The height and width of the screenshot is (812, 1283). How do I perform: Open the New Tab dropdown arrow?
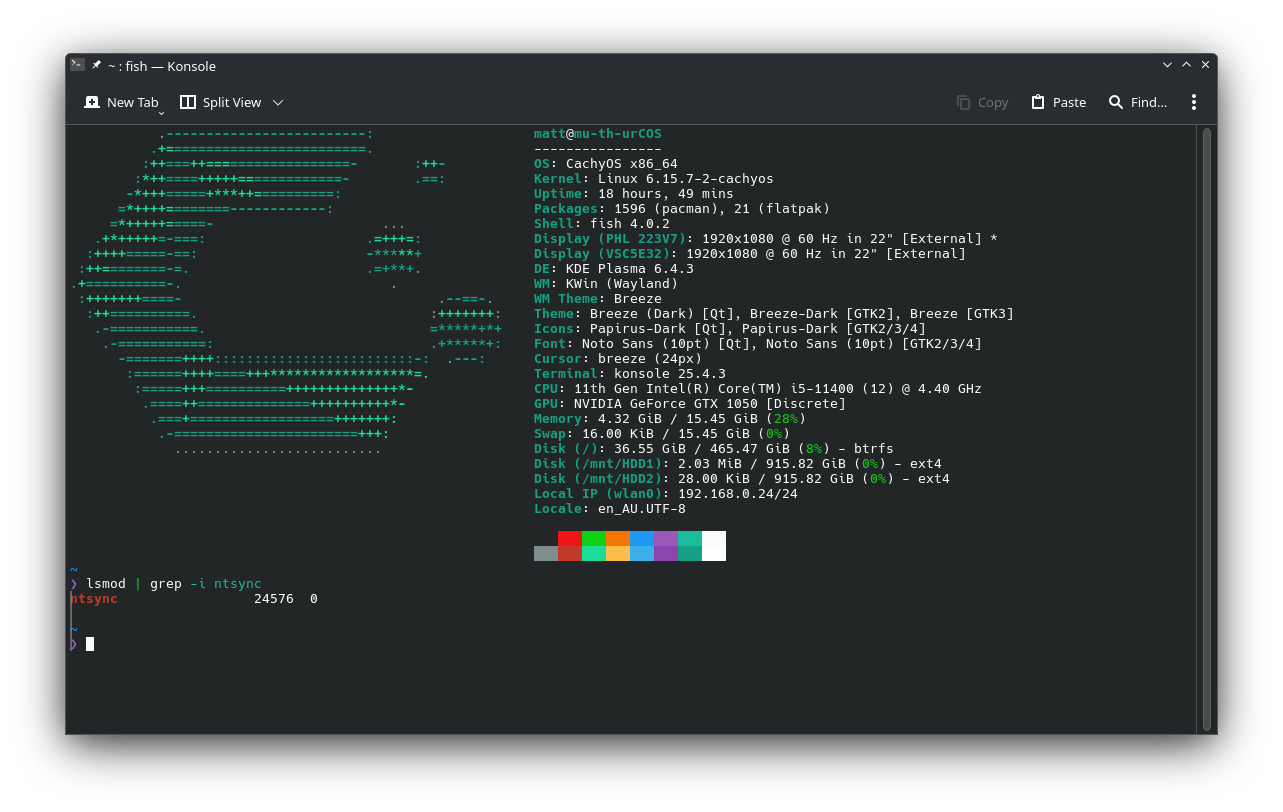161,113
